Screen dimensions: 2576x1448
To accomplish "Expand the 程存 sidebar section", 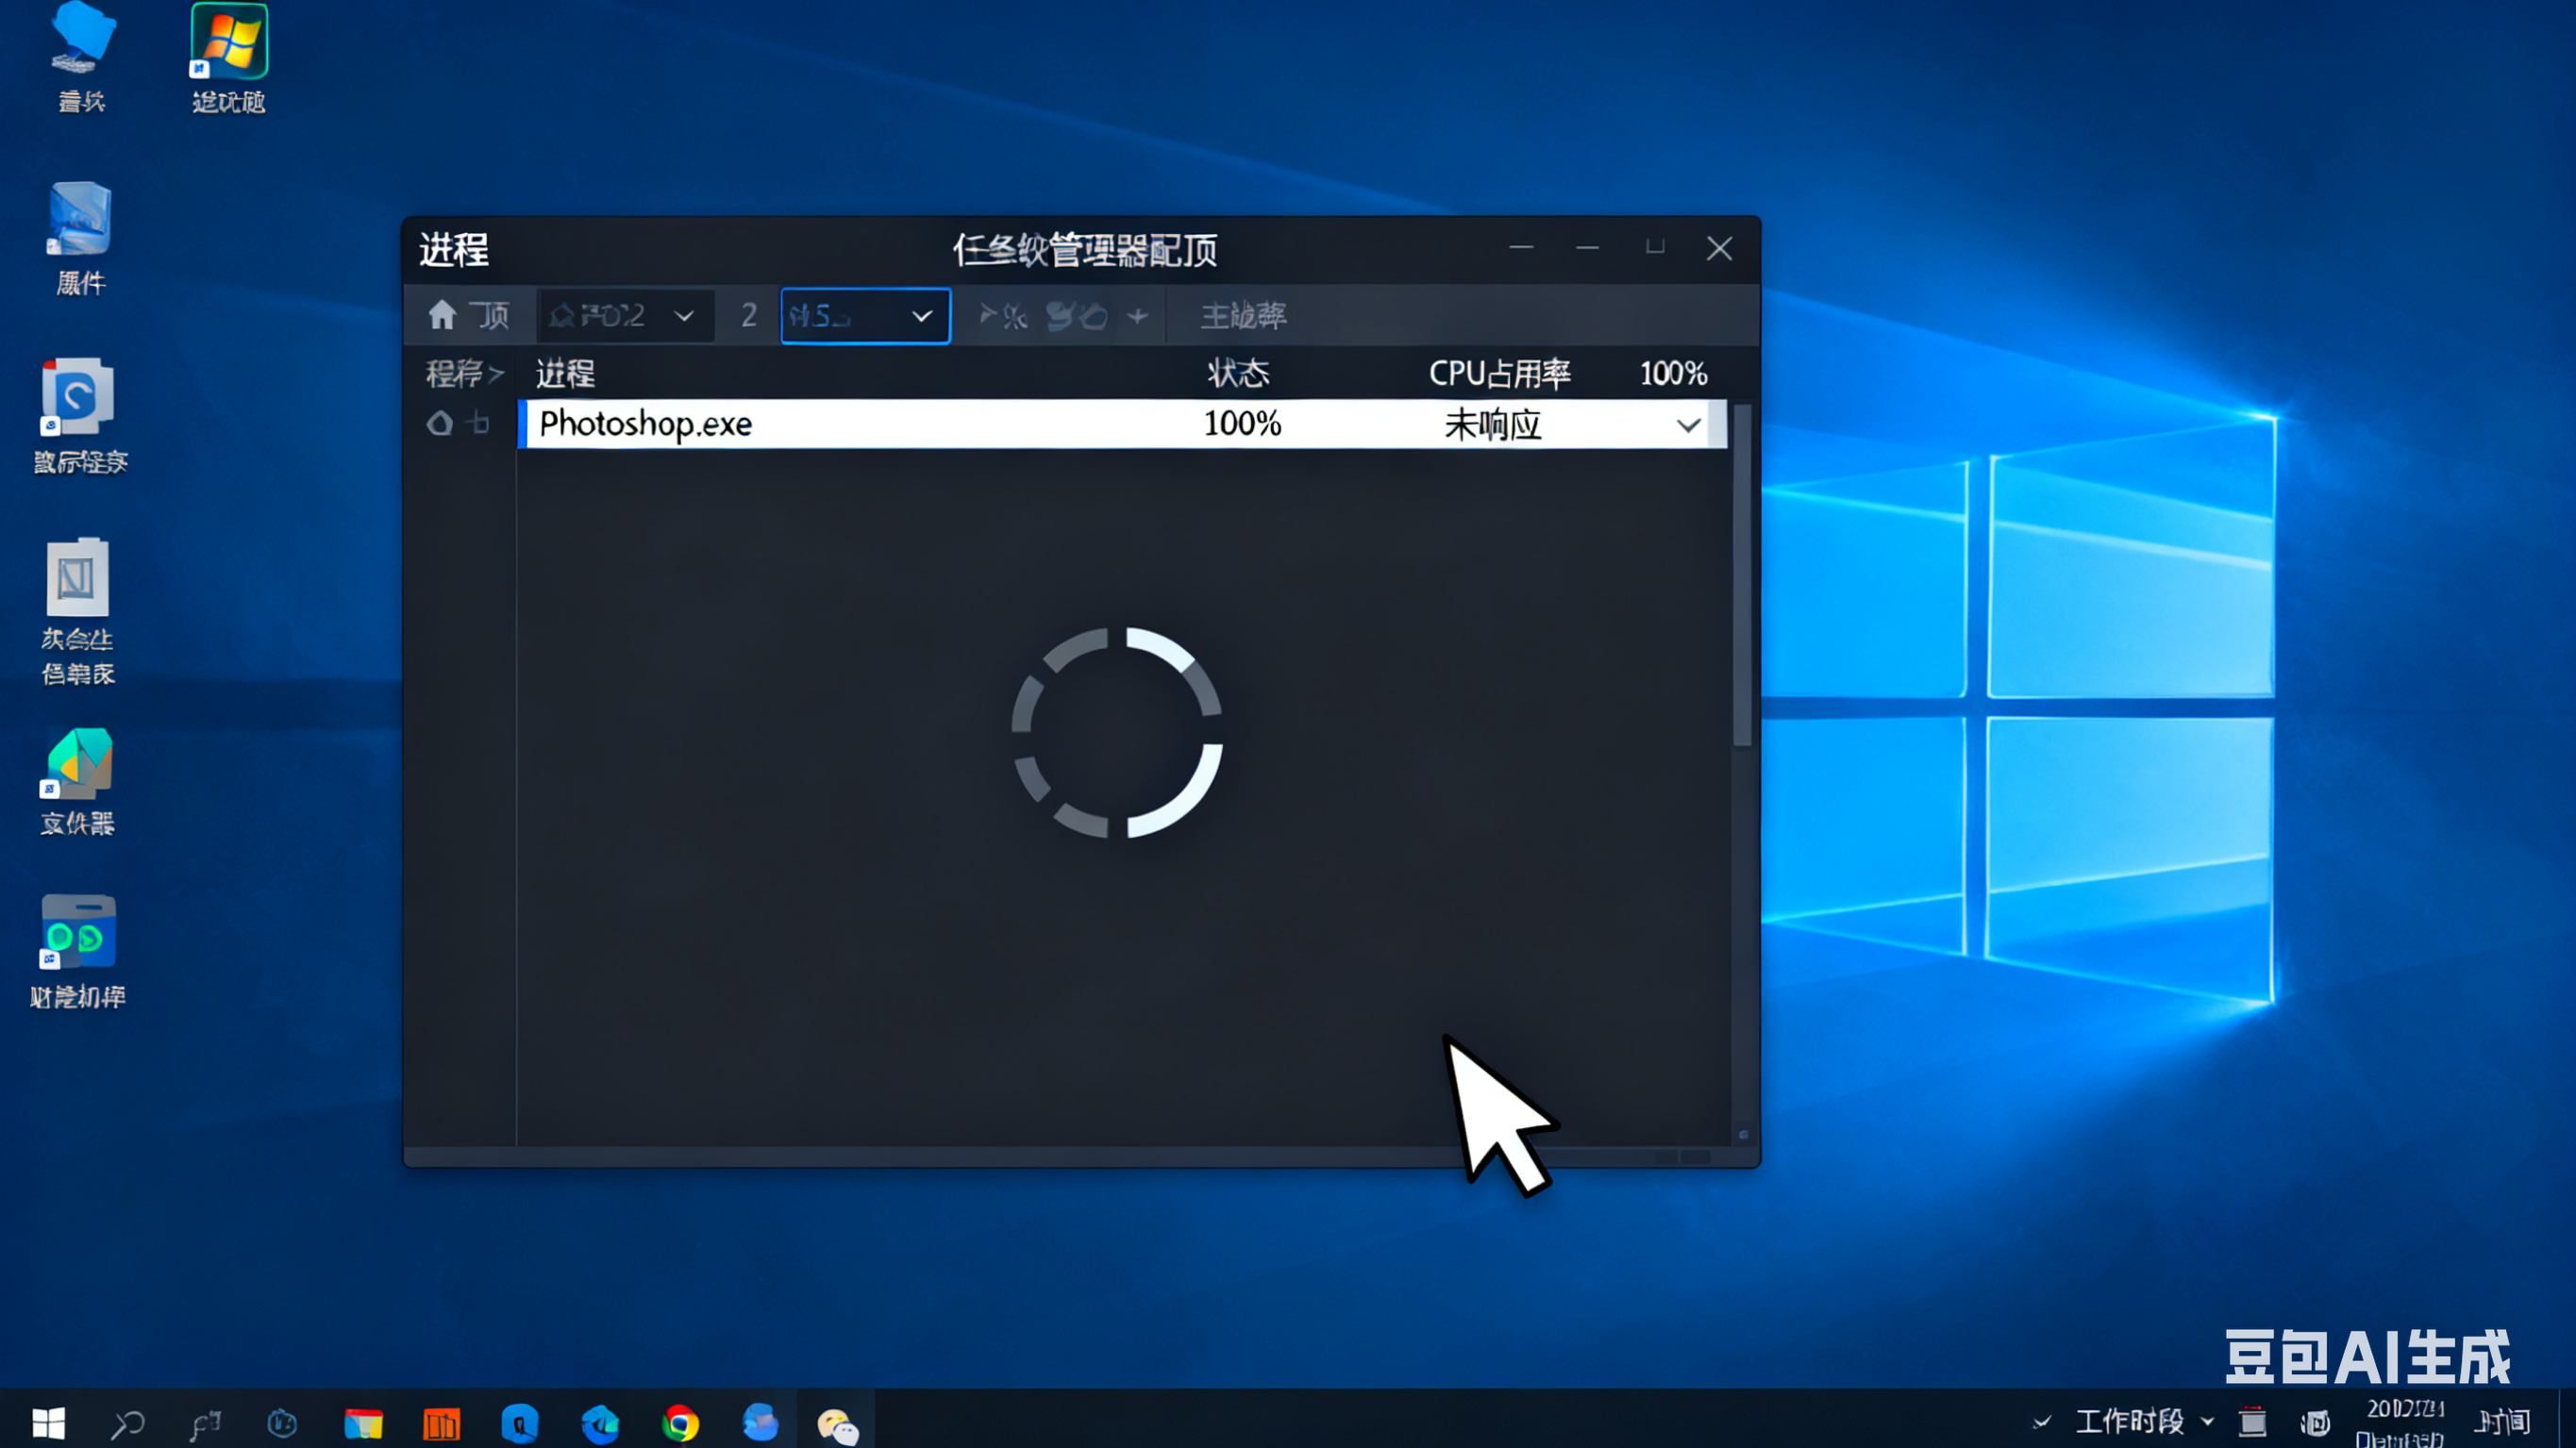I will click(x=464, y=374).
